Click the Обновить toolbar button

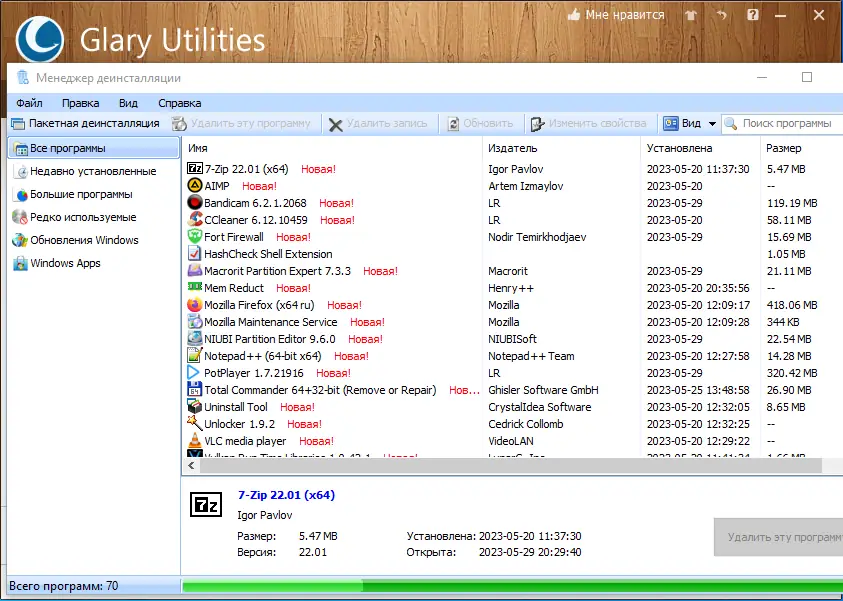tap(480, 124)
